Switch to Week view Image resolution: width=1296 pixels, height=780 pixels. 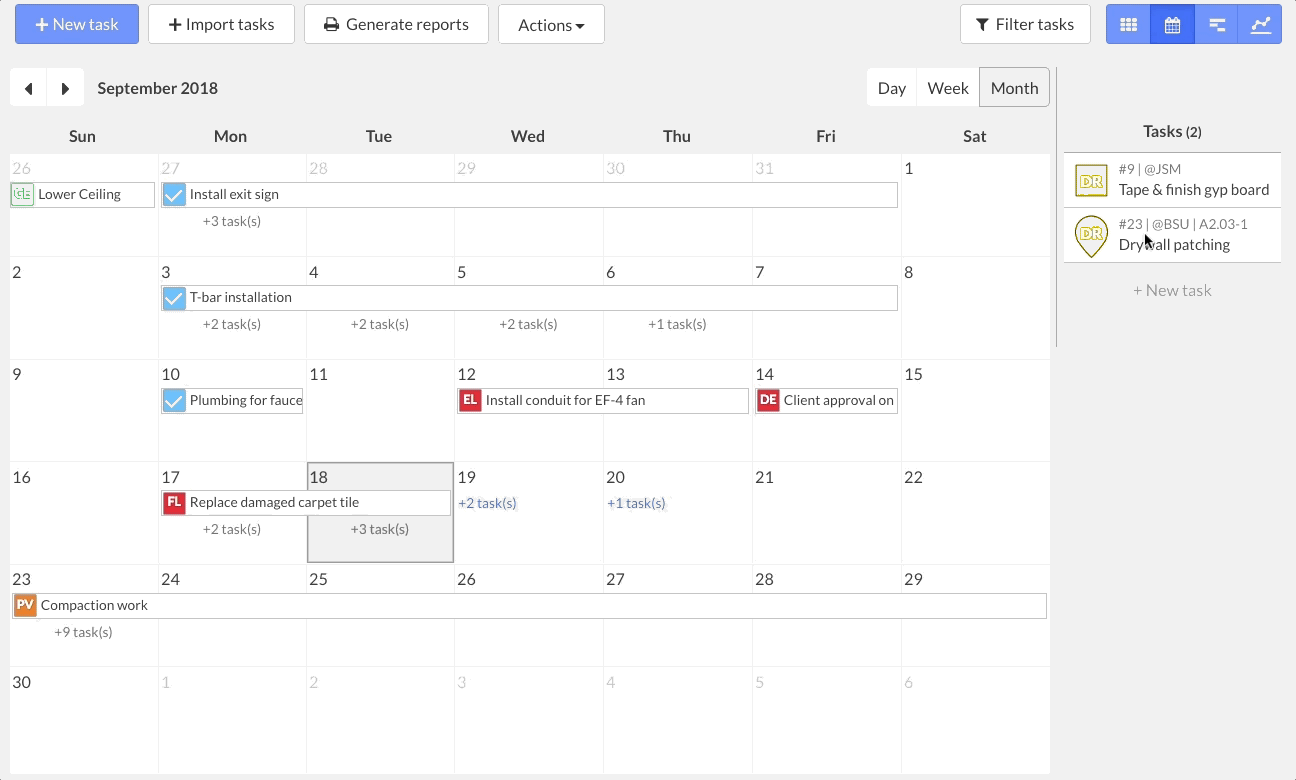click(x=948, y=88)
